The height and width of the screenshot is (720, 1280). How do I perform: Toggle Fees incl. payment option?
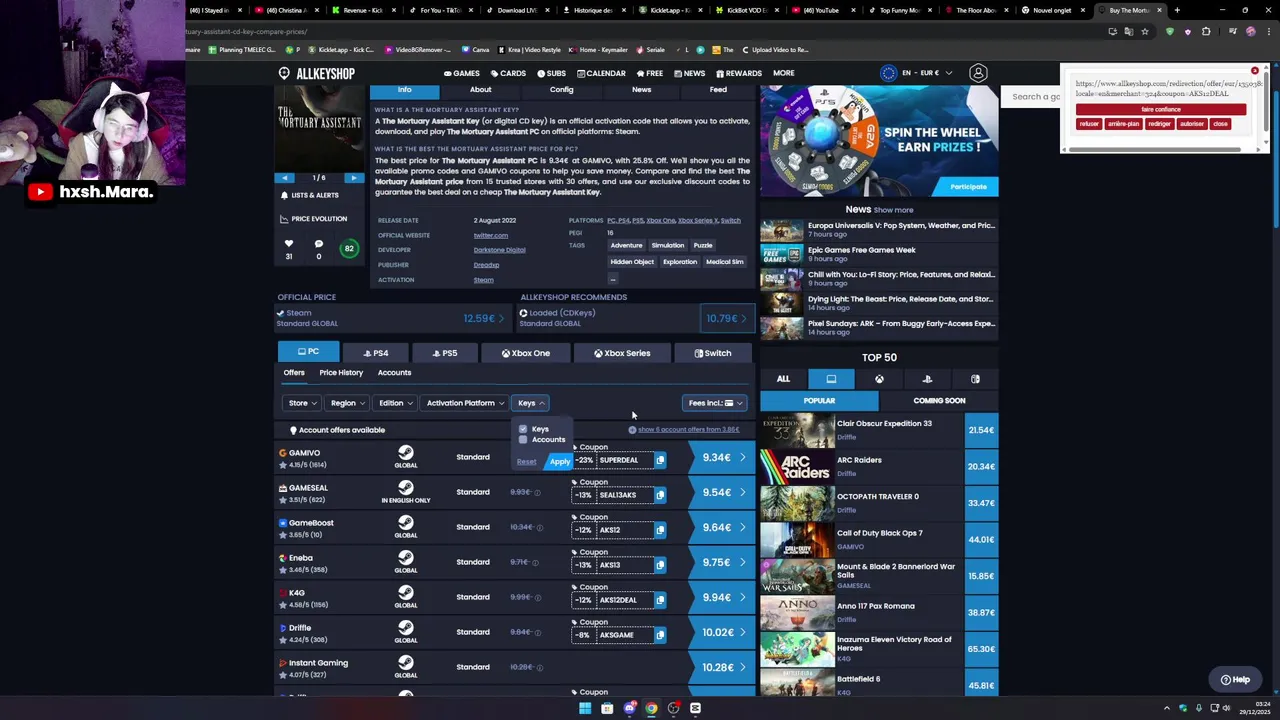point(714,403)
